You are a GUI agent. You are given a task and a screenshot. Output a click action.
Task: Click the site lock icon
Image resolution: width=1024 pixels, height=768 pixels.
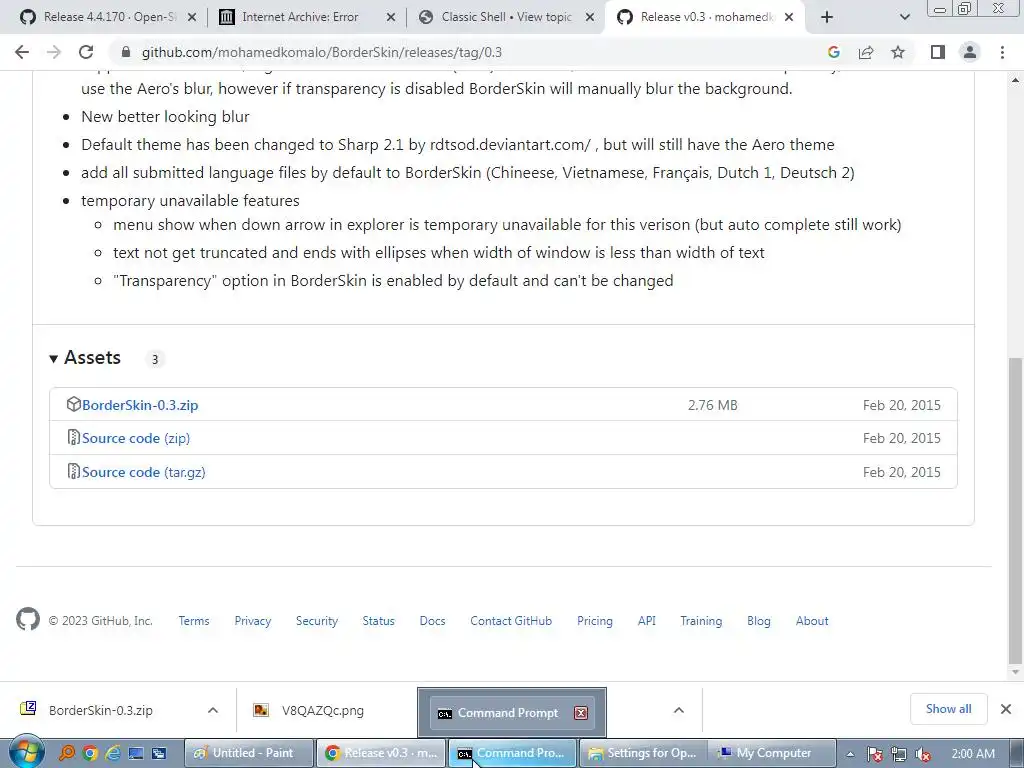(x=126, y=52)
